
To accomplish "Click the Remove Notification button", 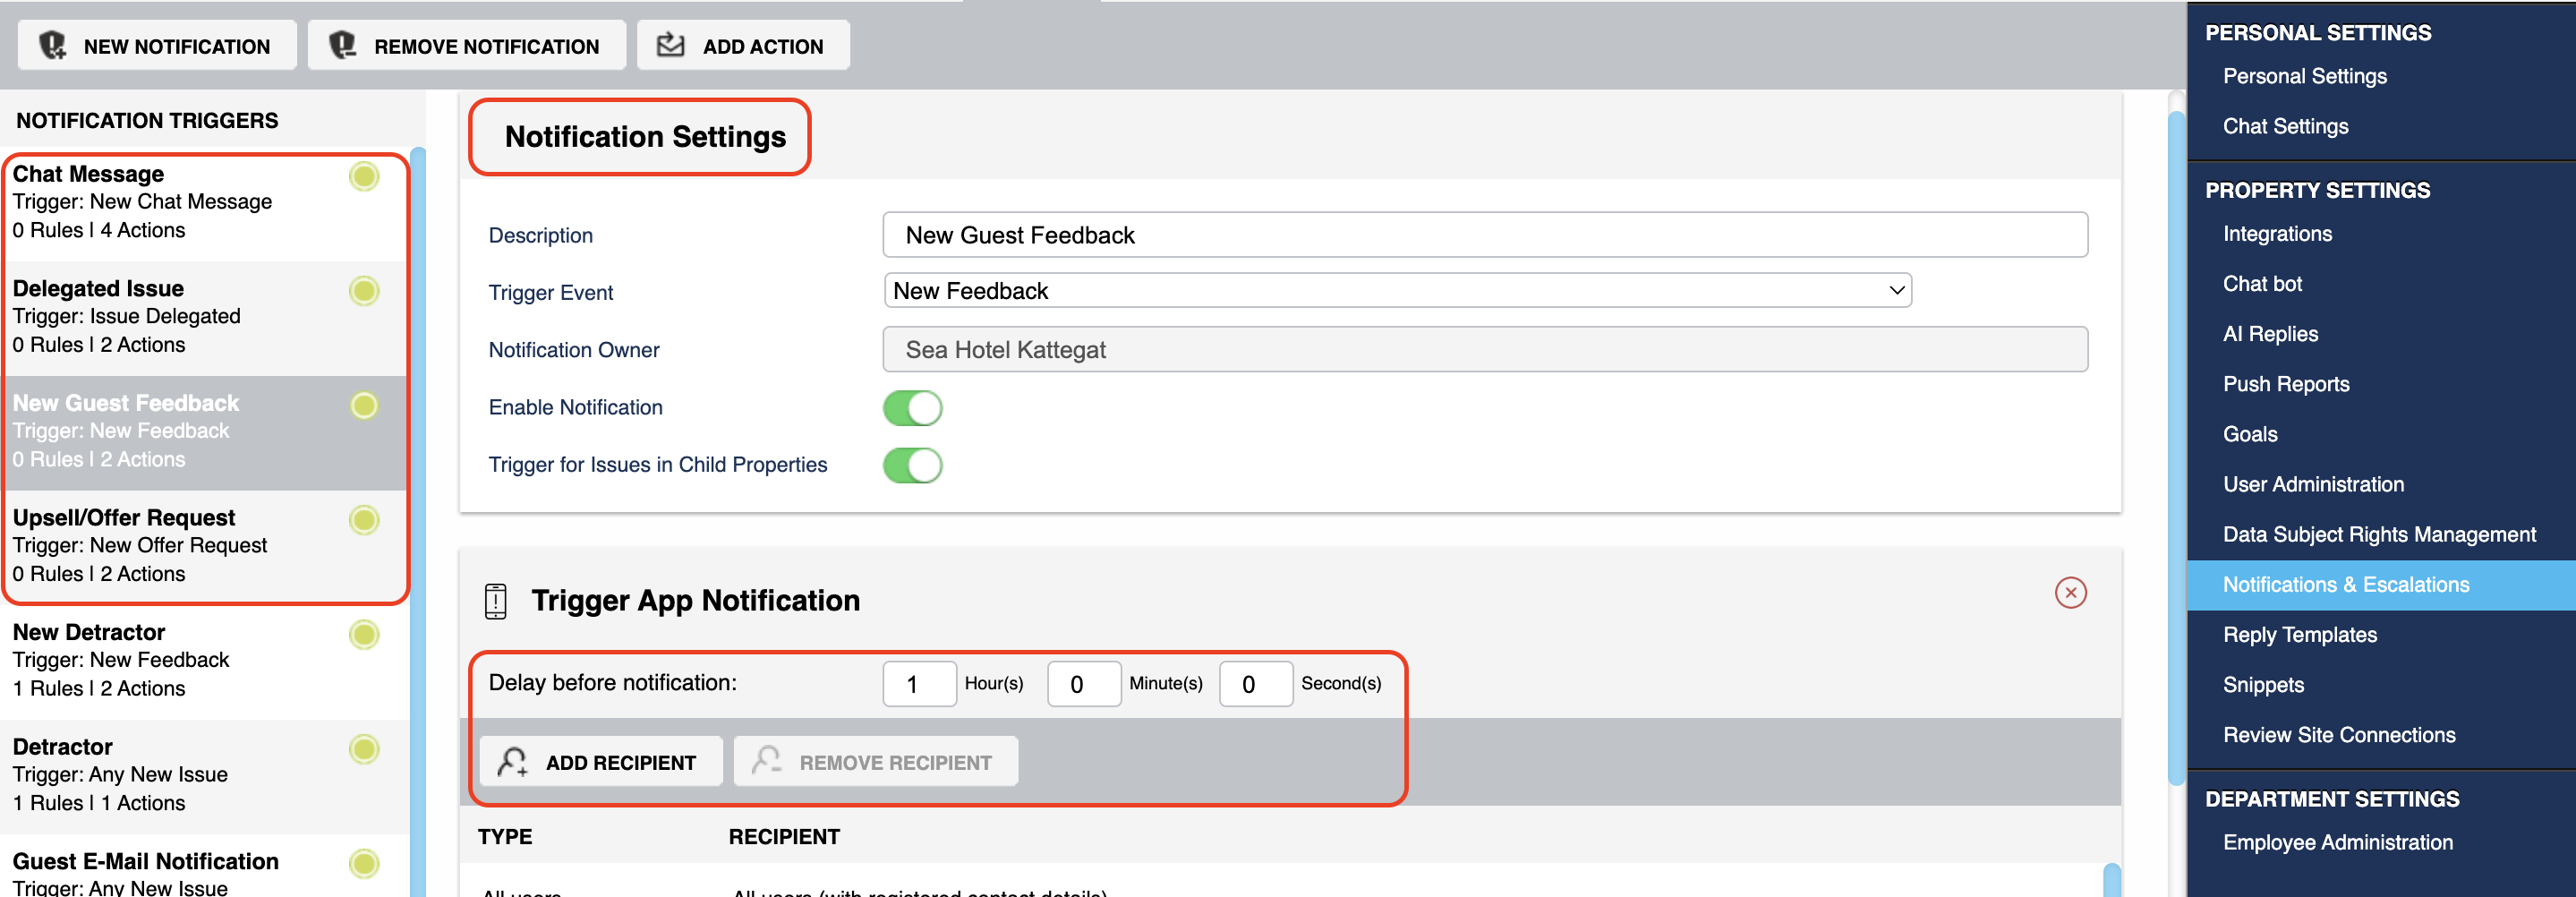I will tap(466, 46).
